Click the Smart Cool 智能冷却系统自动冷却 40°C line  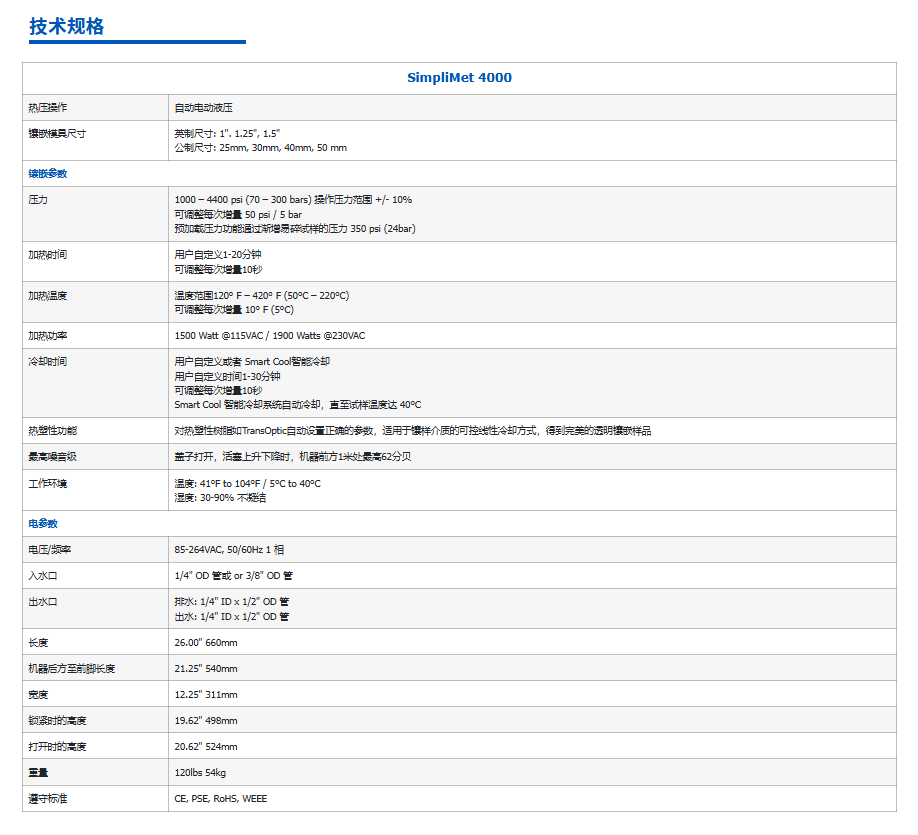[x=297, y=405]
